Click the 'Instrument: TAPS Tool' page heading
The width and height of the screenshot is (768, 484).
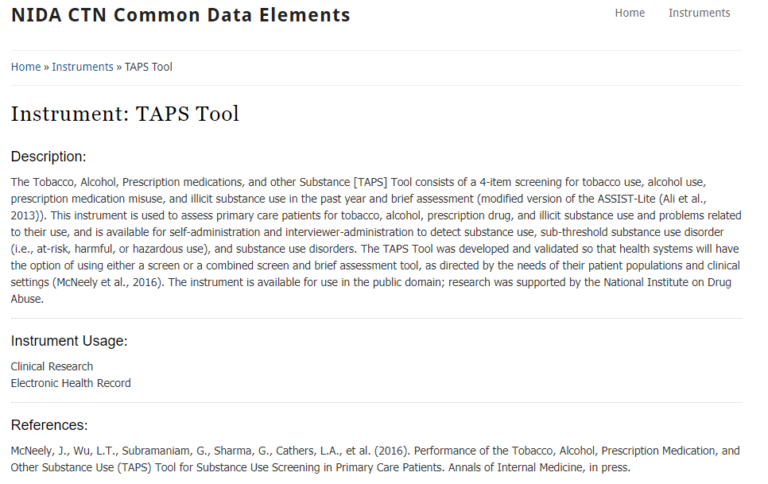tap(125, 114)
